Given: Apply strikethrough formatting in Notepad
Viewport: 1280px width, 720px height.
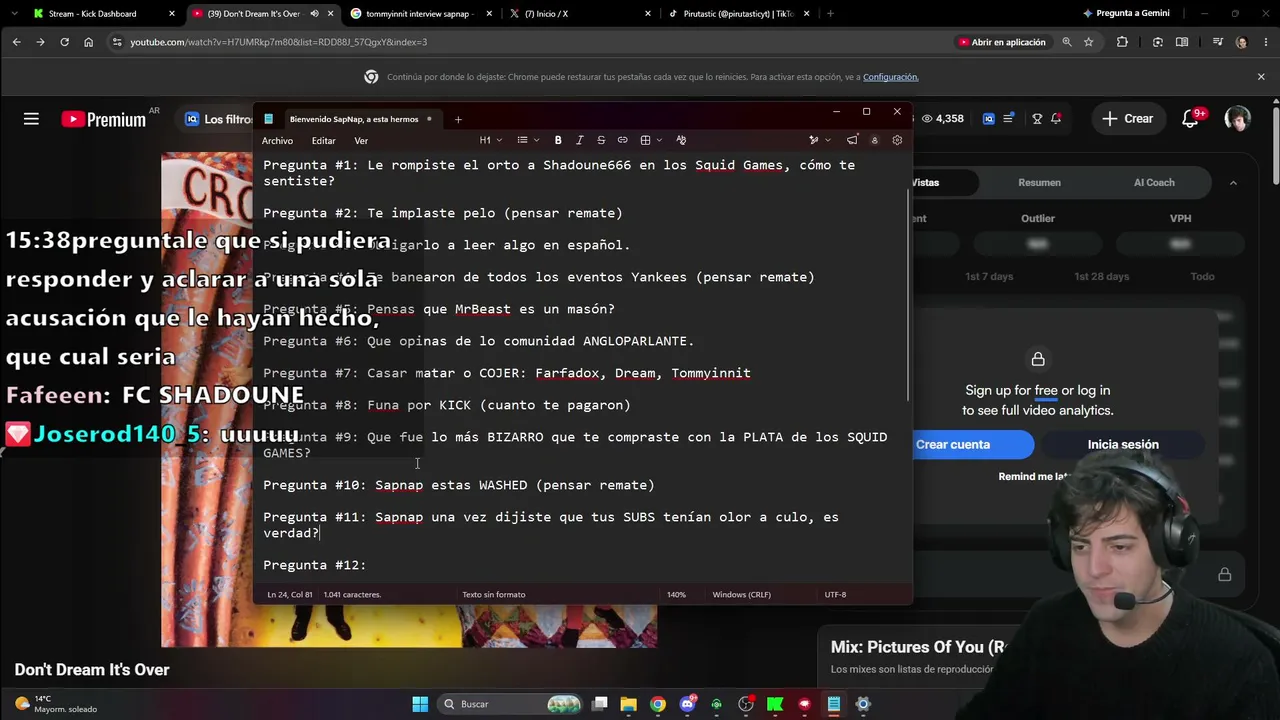Looking at the screenshot, I should (601, 140).
